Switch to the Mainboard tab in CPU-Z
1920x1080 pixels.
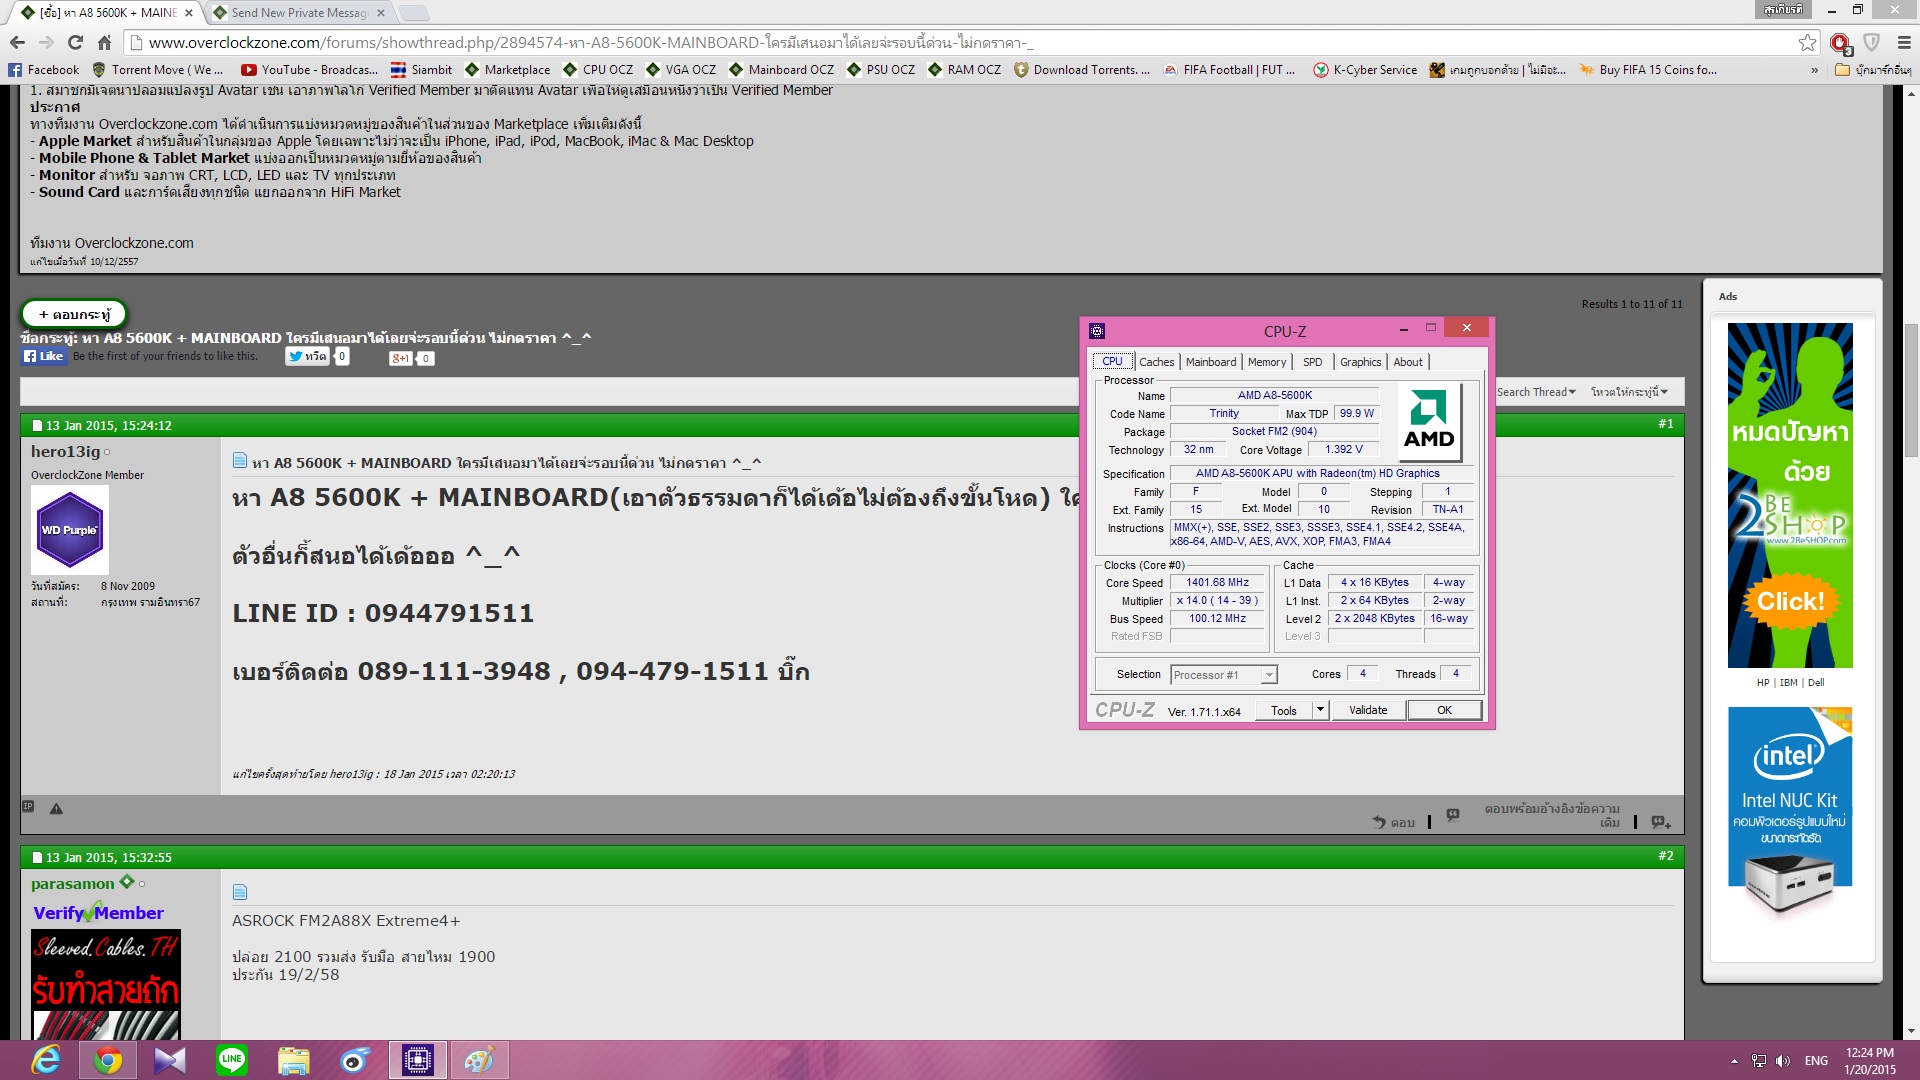point(1210,362)
